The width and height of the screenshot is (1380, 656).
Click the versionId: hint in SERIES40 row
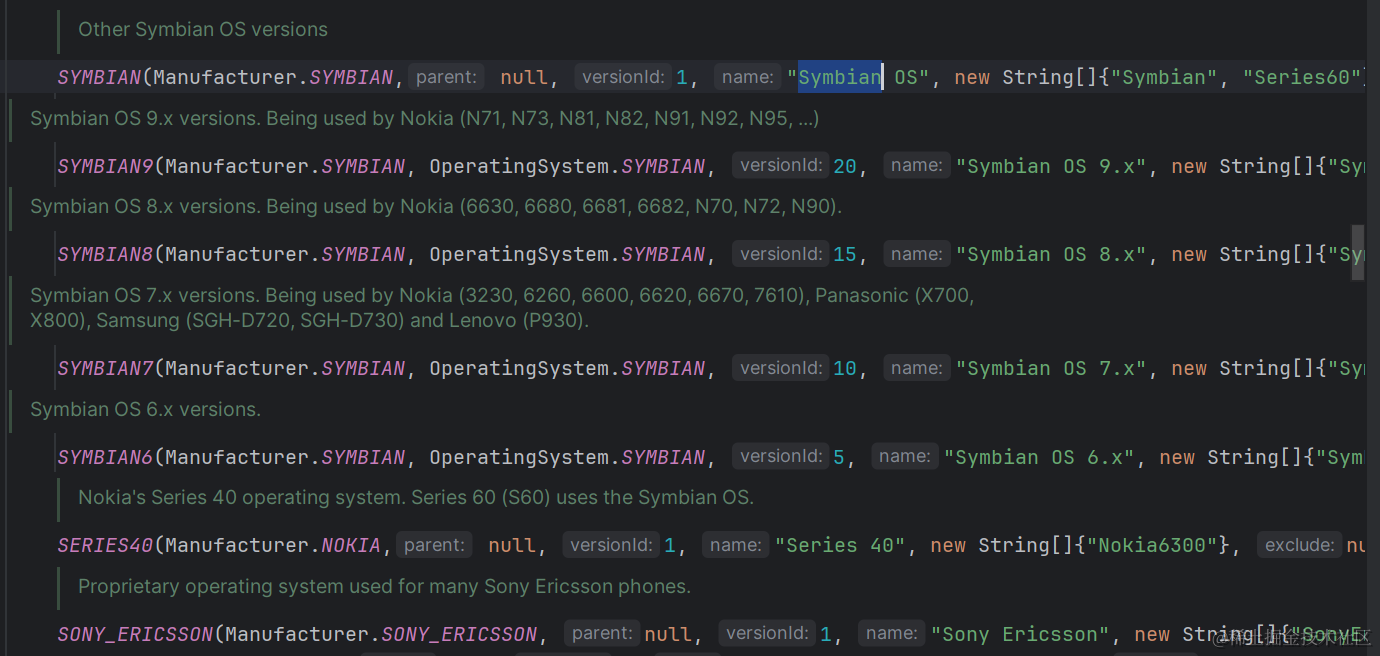[611, 545]
